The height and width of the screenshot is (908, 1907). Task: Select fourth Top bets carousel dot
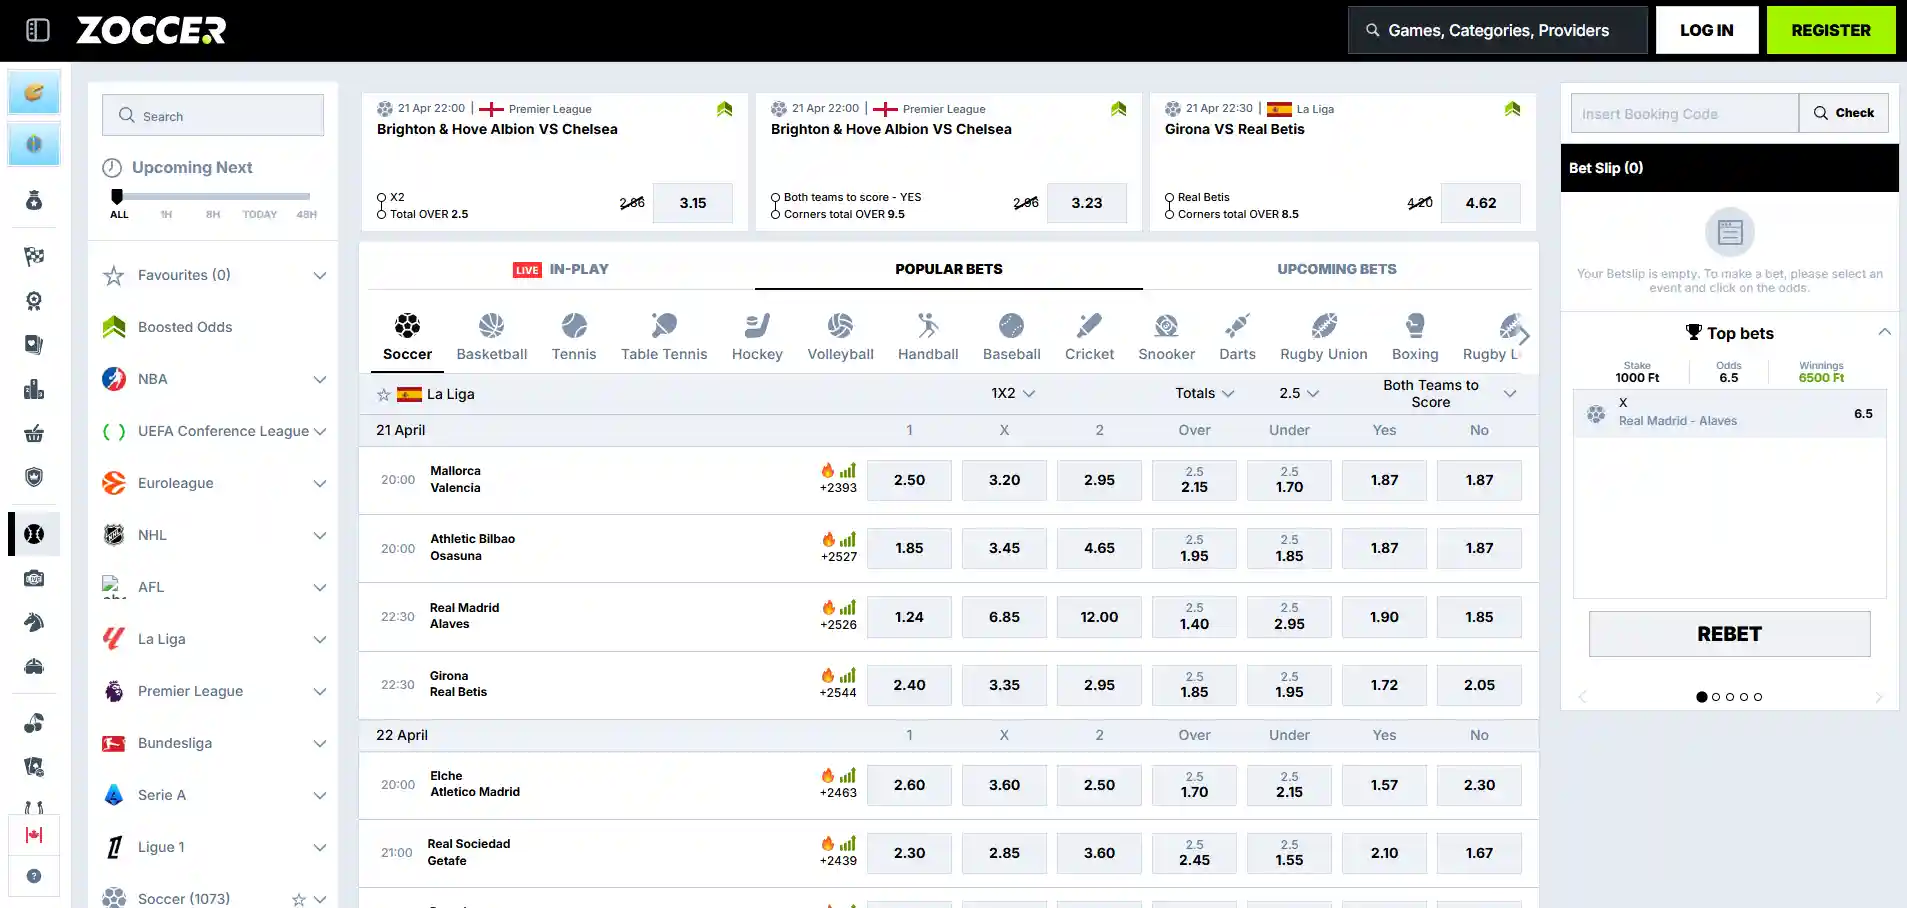[x=1744, y=697]
